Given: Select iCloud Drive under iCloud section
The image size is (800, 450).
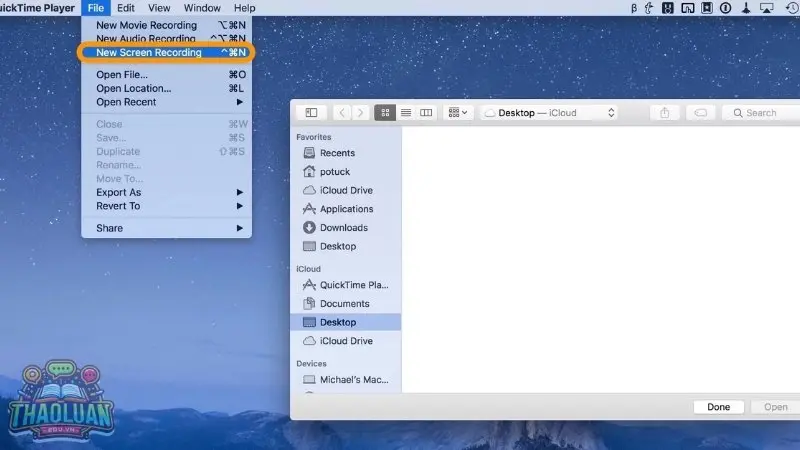Looking at the screenshot, I should 345,341.
